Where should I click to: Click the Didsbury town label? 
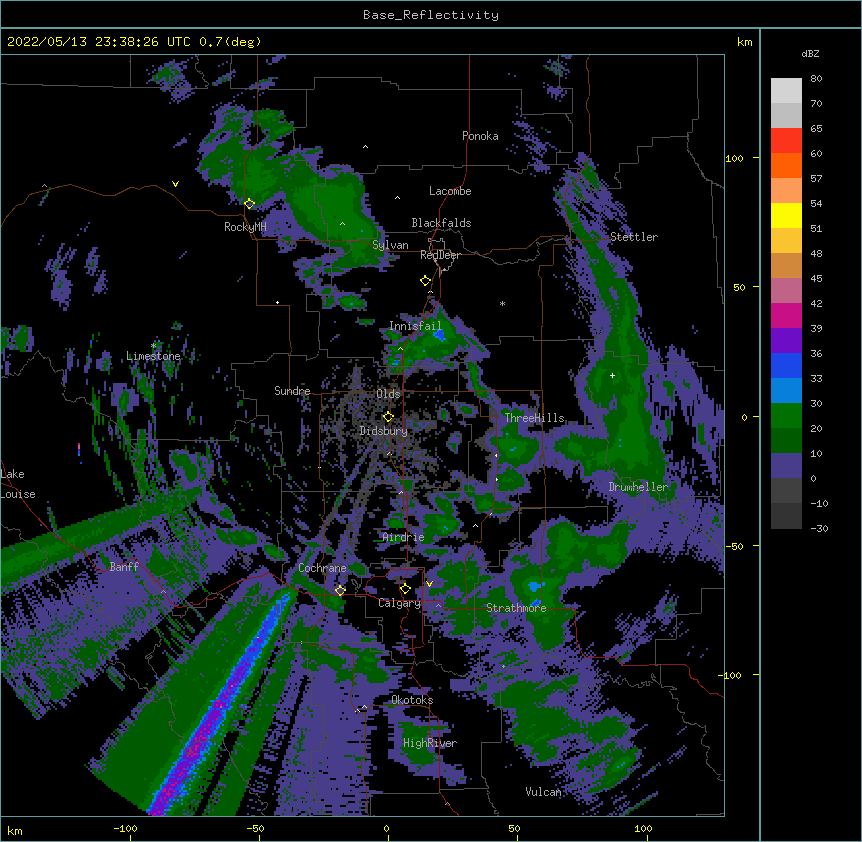pos(384,431)
